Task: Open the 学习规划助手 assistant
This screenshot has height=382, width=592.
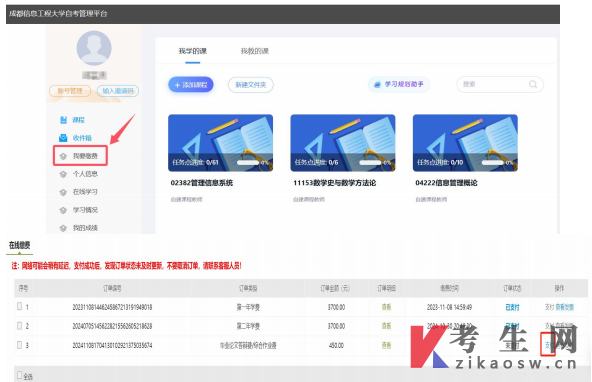Action: tap(399, 84)
